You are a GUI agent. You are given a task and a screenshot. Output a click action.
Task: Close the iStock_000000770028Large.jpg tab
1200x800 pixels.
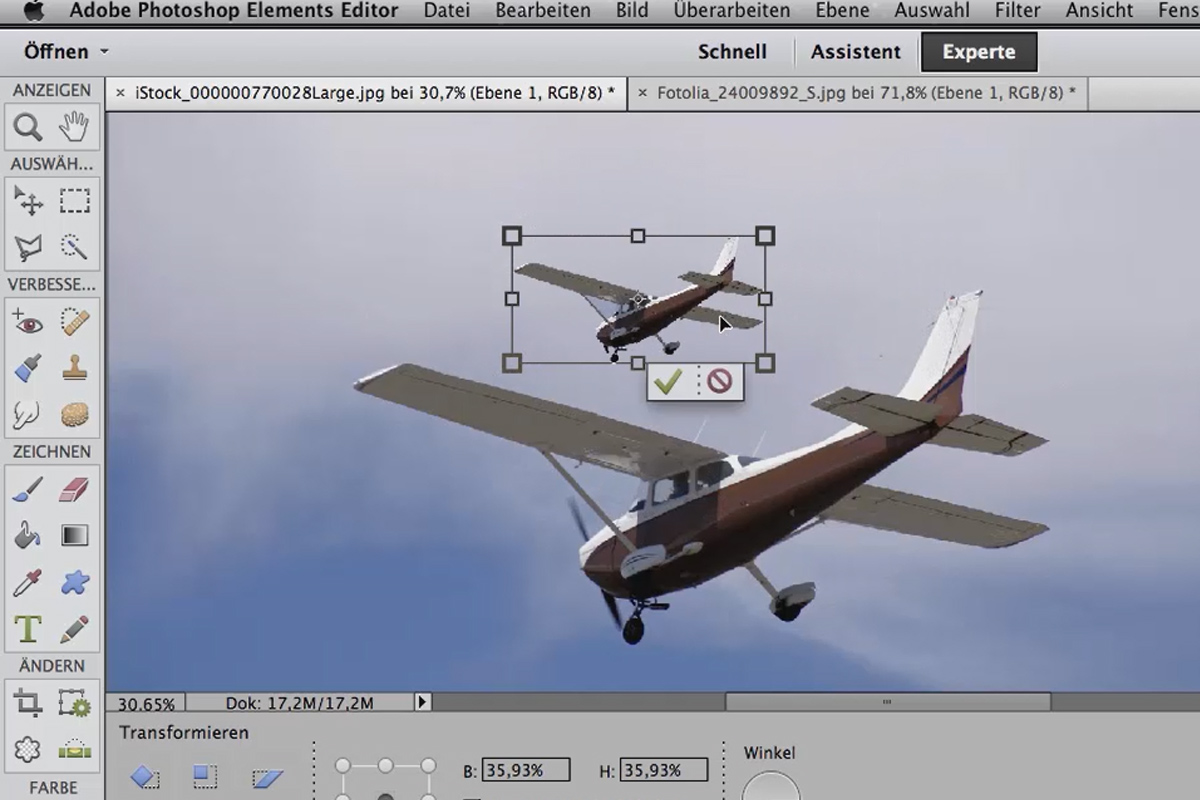pos(119,93)
